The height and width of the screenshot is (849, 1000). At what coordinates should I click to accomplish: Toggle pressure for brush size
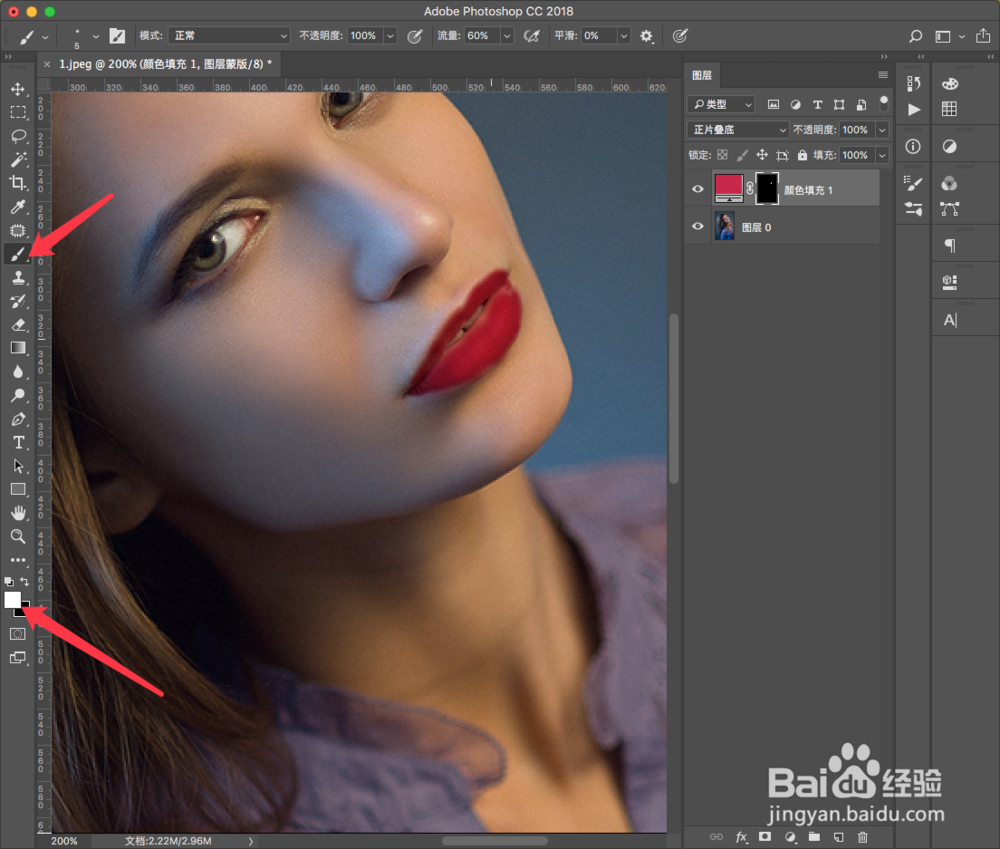(680, 36)
